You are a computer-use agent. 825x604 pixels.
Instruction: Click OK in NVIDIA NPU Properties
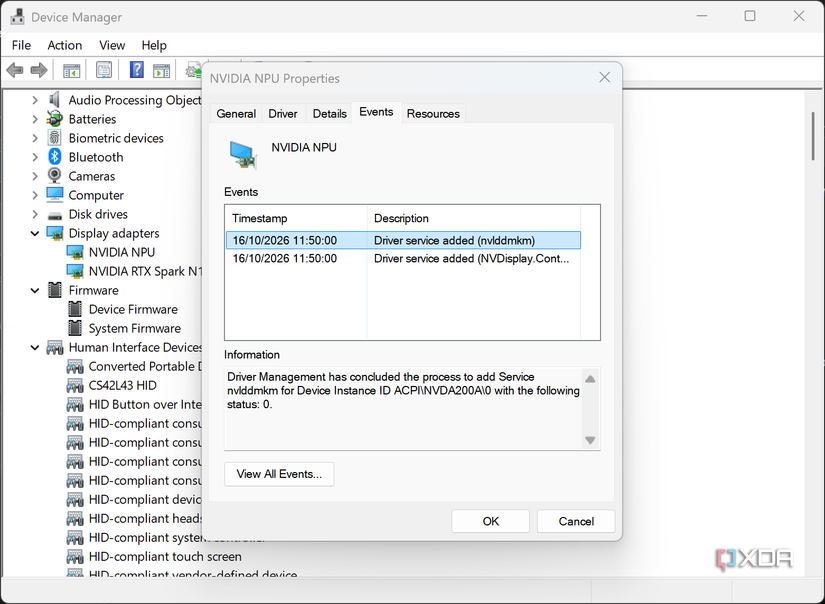pos(490,521)
